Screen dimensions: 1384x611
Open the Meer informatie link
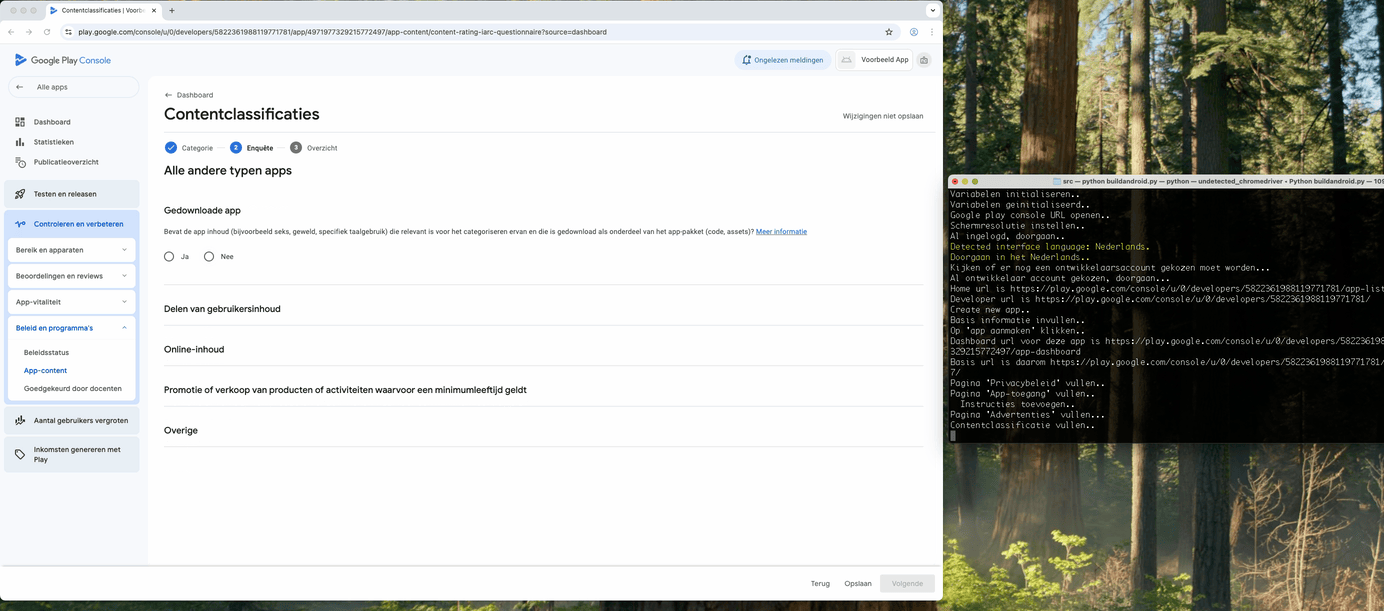(x=781, y=232)
